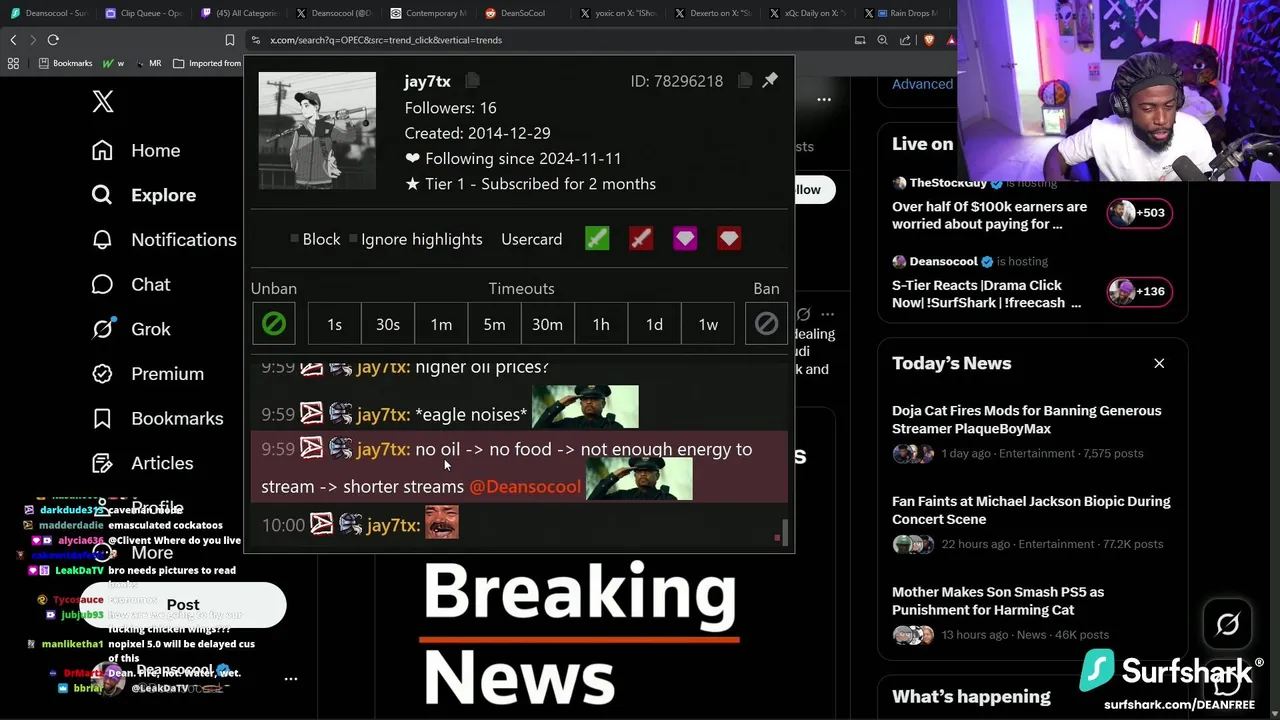Click the Explore magnifier icon
Screen dimensions: 1280x720
pyautogui.click(x=102, y=195)
